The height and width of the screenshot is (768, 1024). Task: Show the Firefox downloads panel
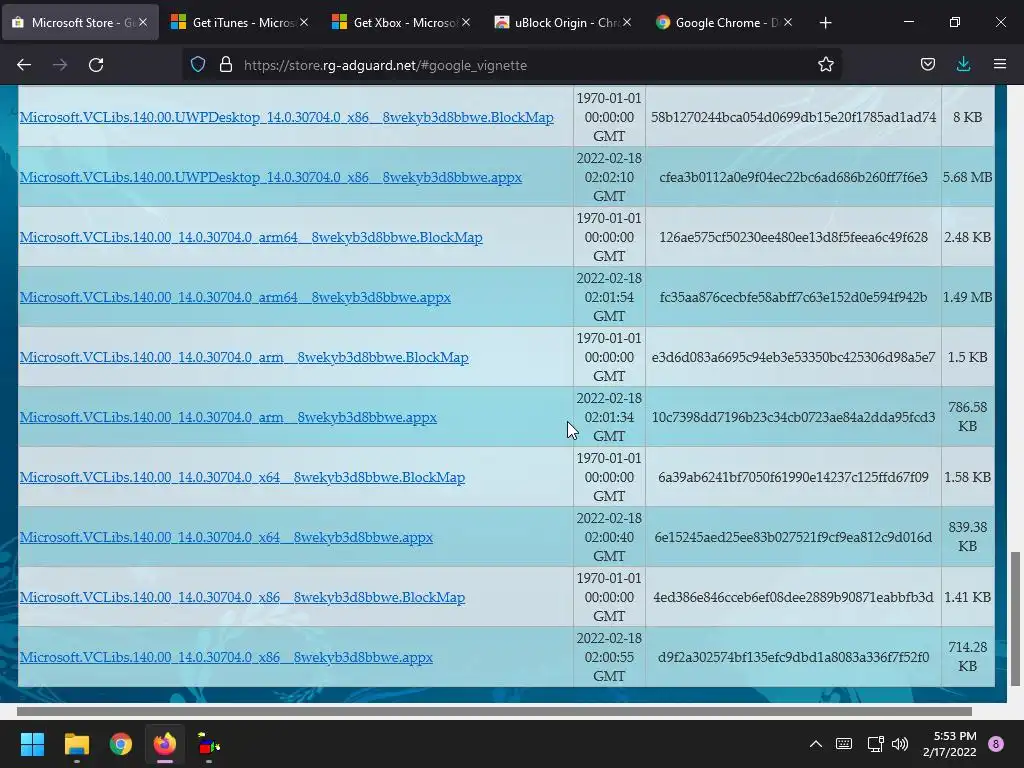963,65
